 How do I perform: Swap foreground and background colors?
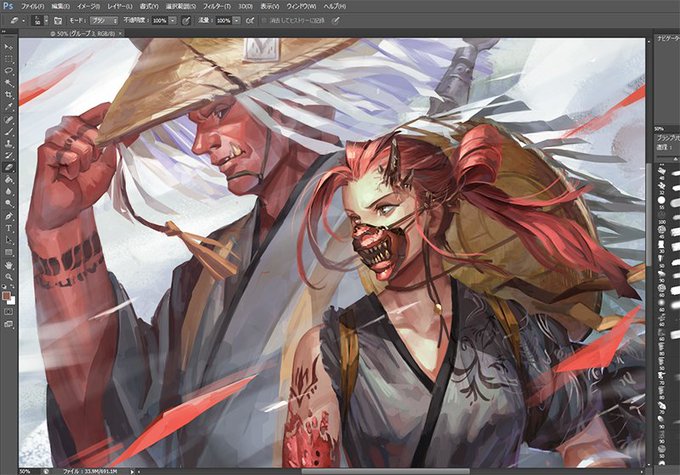[x=12, y=287]
